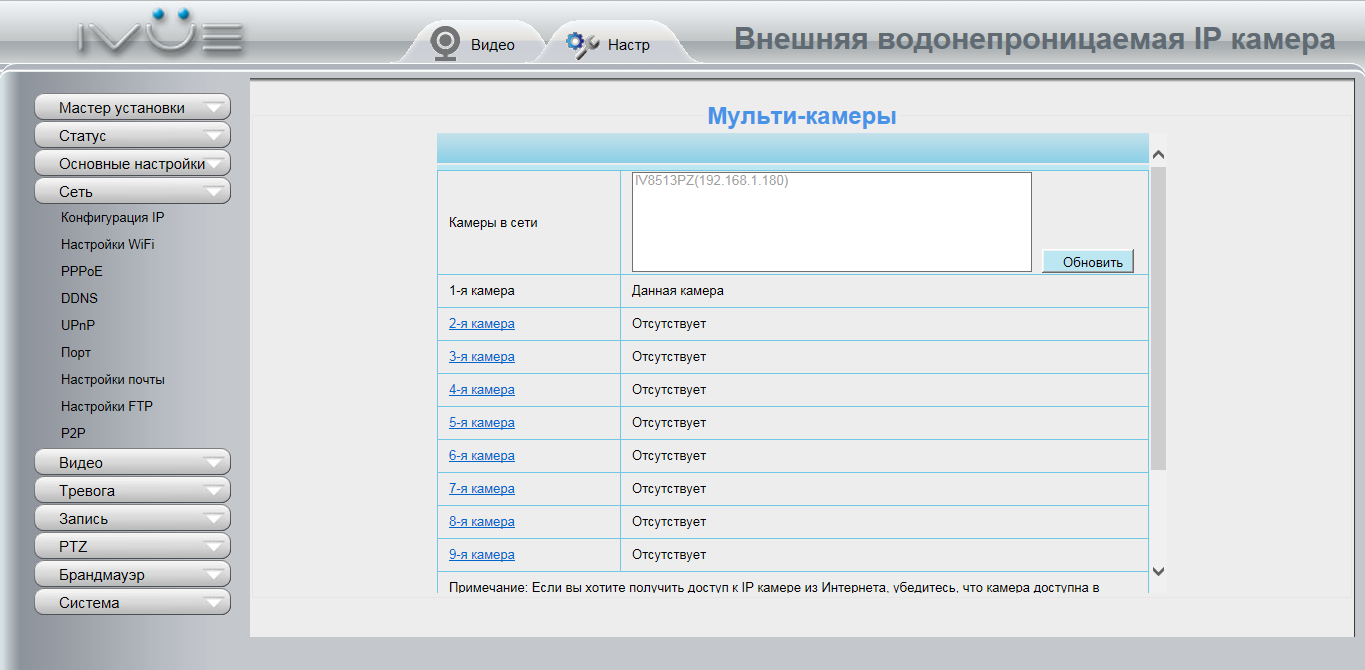Click the 5-я камера link

482,422
